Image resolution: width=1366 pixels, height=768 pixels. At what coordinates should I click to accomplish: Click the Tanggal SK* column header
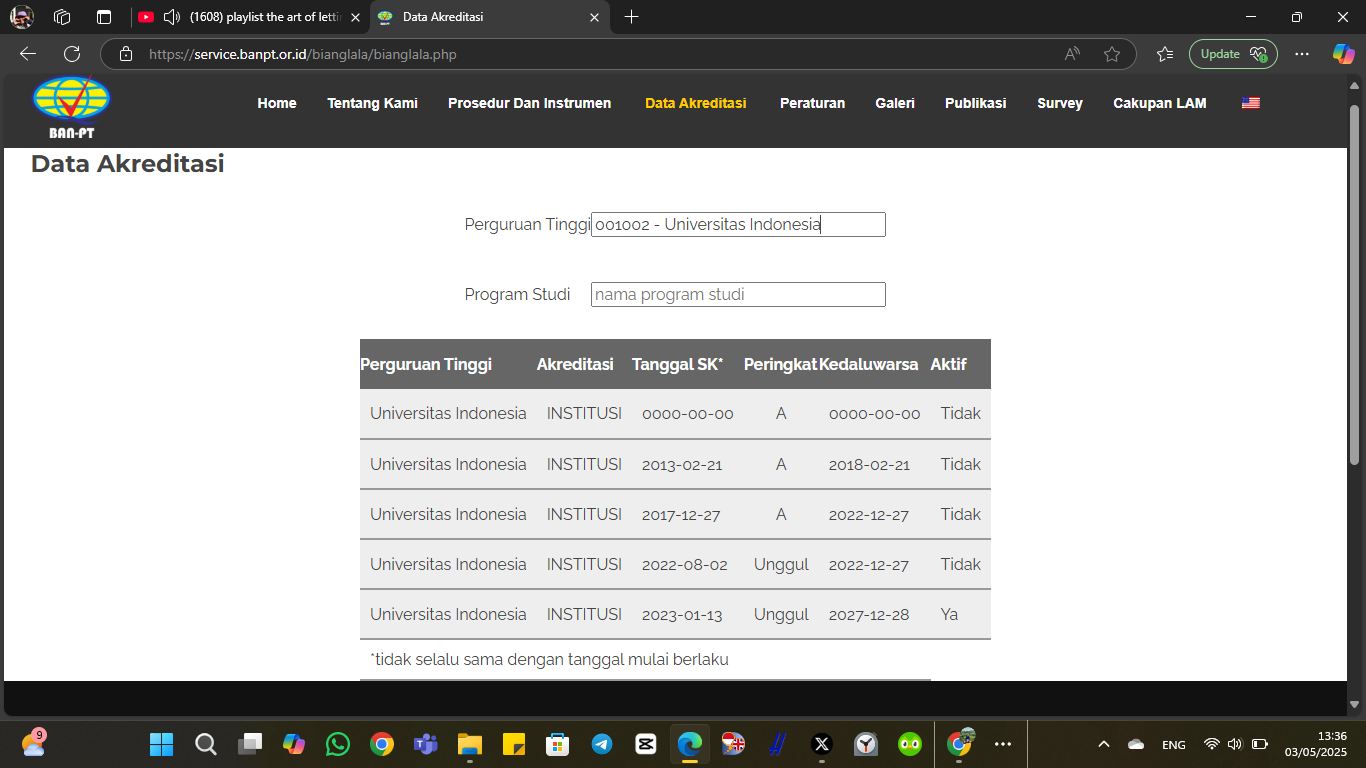point(677,364)
